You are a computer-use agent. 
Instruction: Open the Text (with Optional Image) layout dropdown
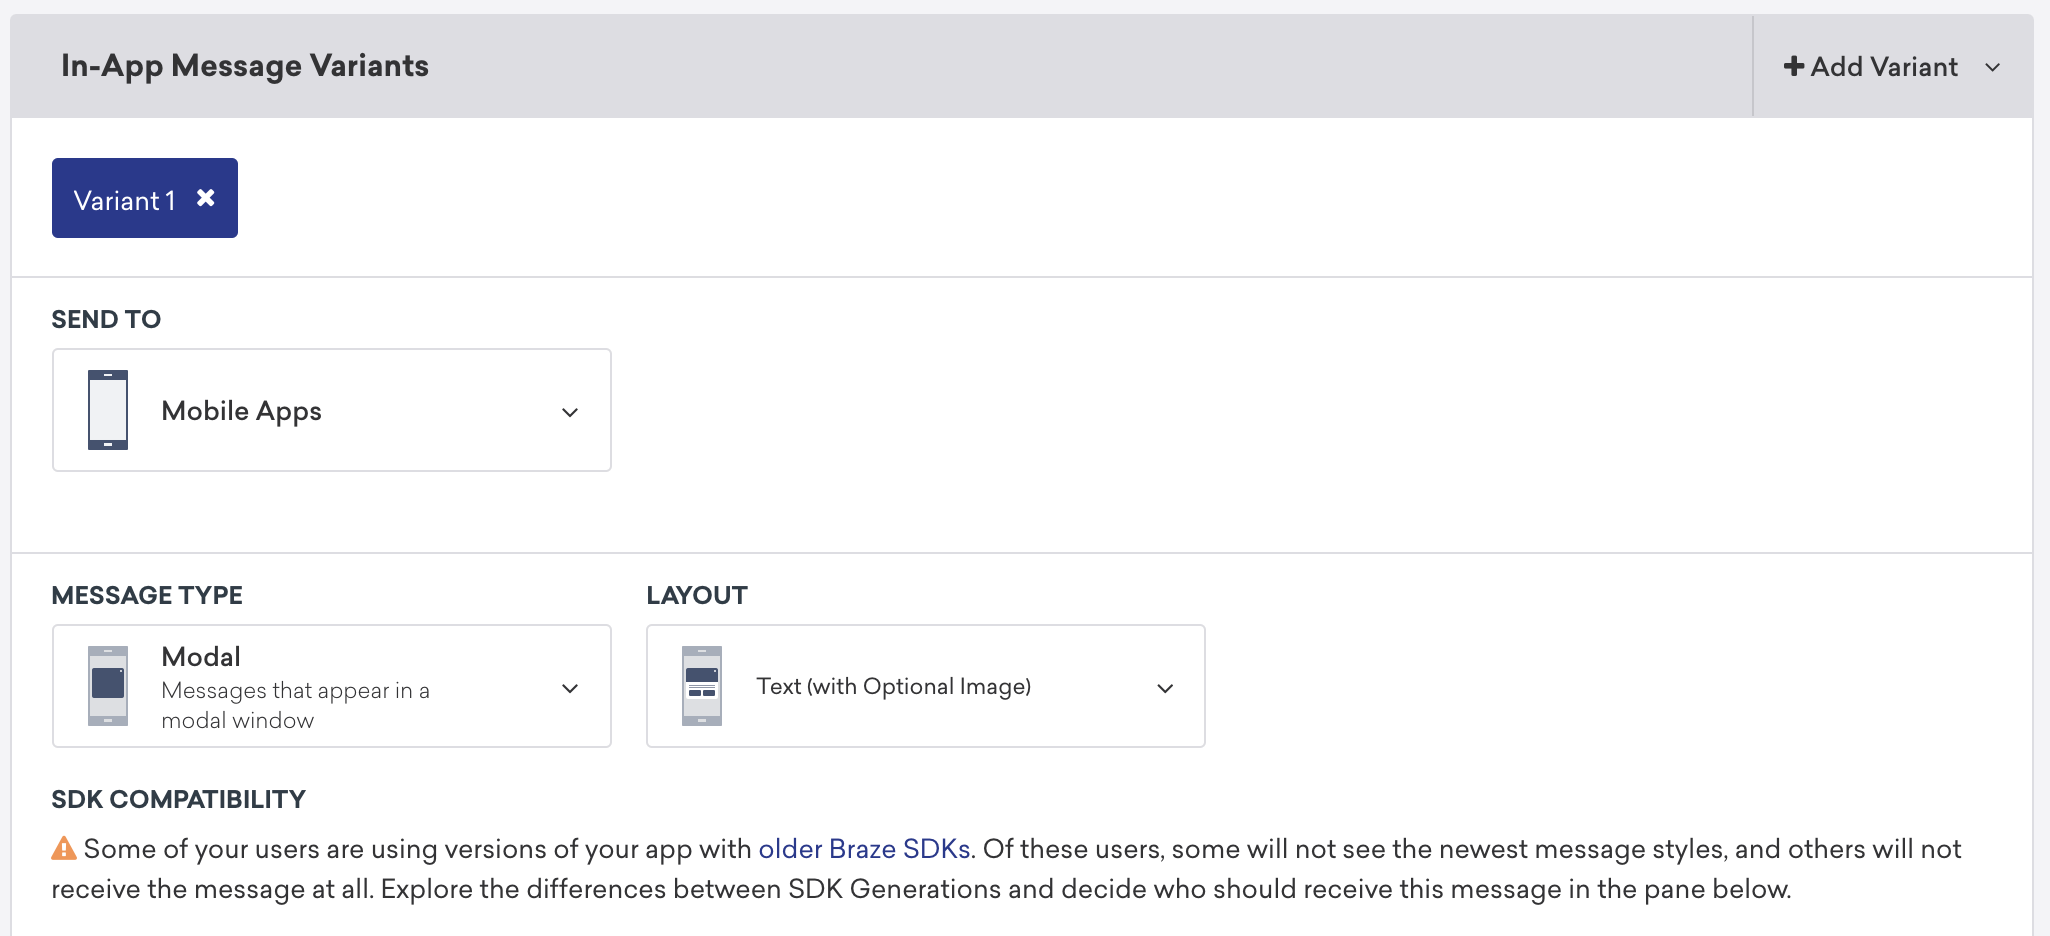click(x=1163, y=687)
